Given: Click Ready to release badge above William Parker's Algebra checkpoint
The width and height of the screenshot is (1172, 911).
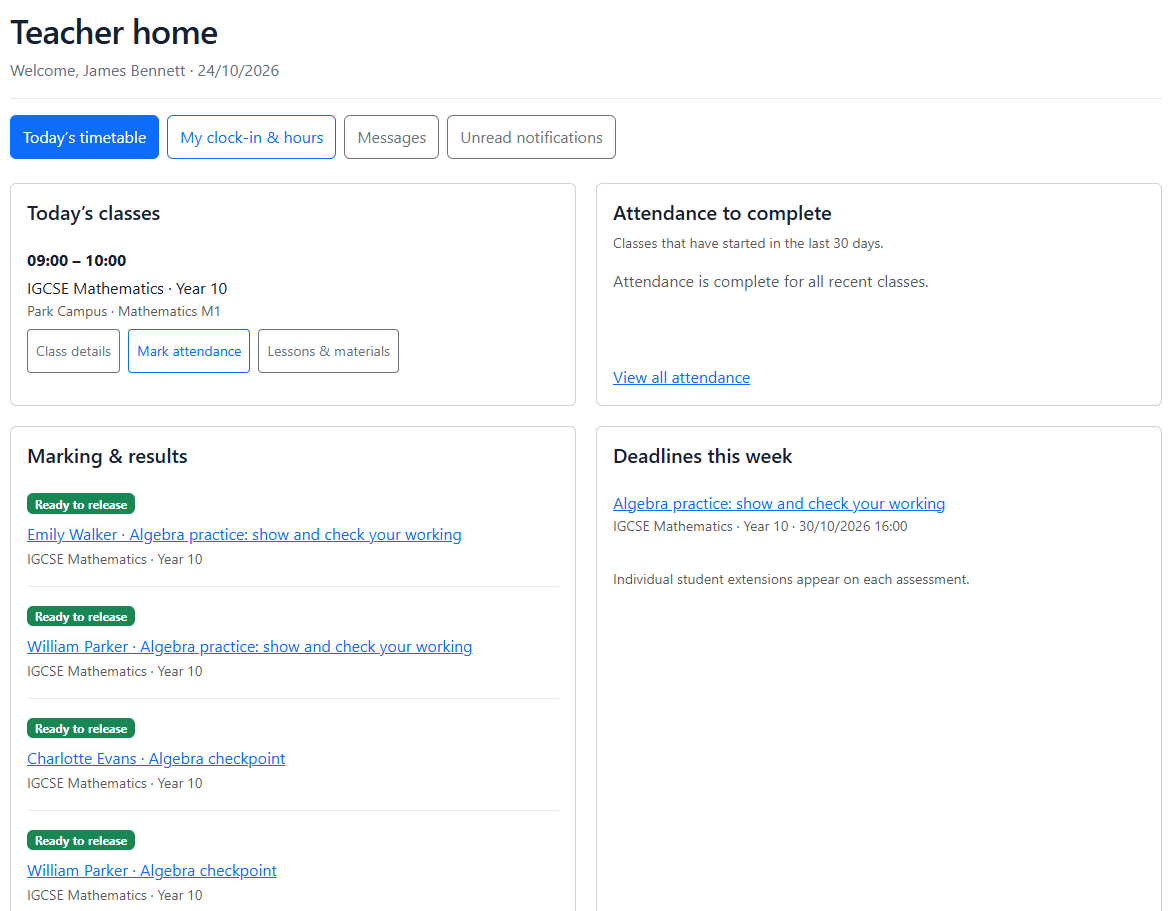Looking at the screenshot, I should [x=81, y=841].
